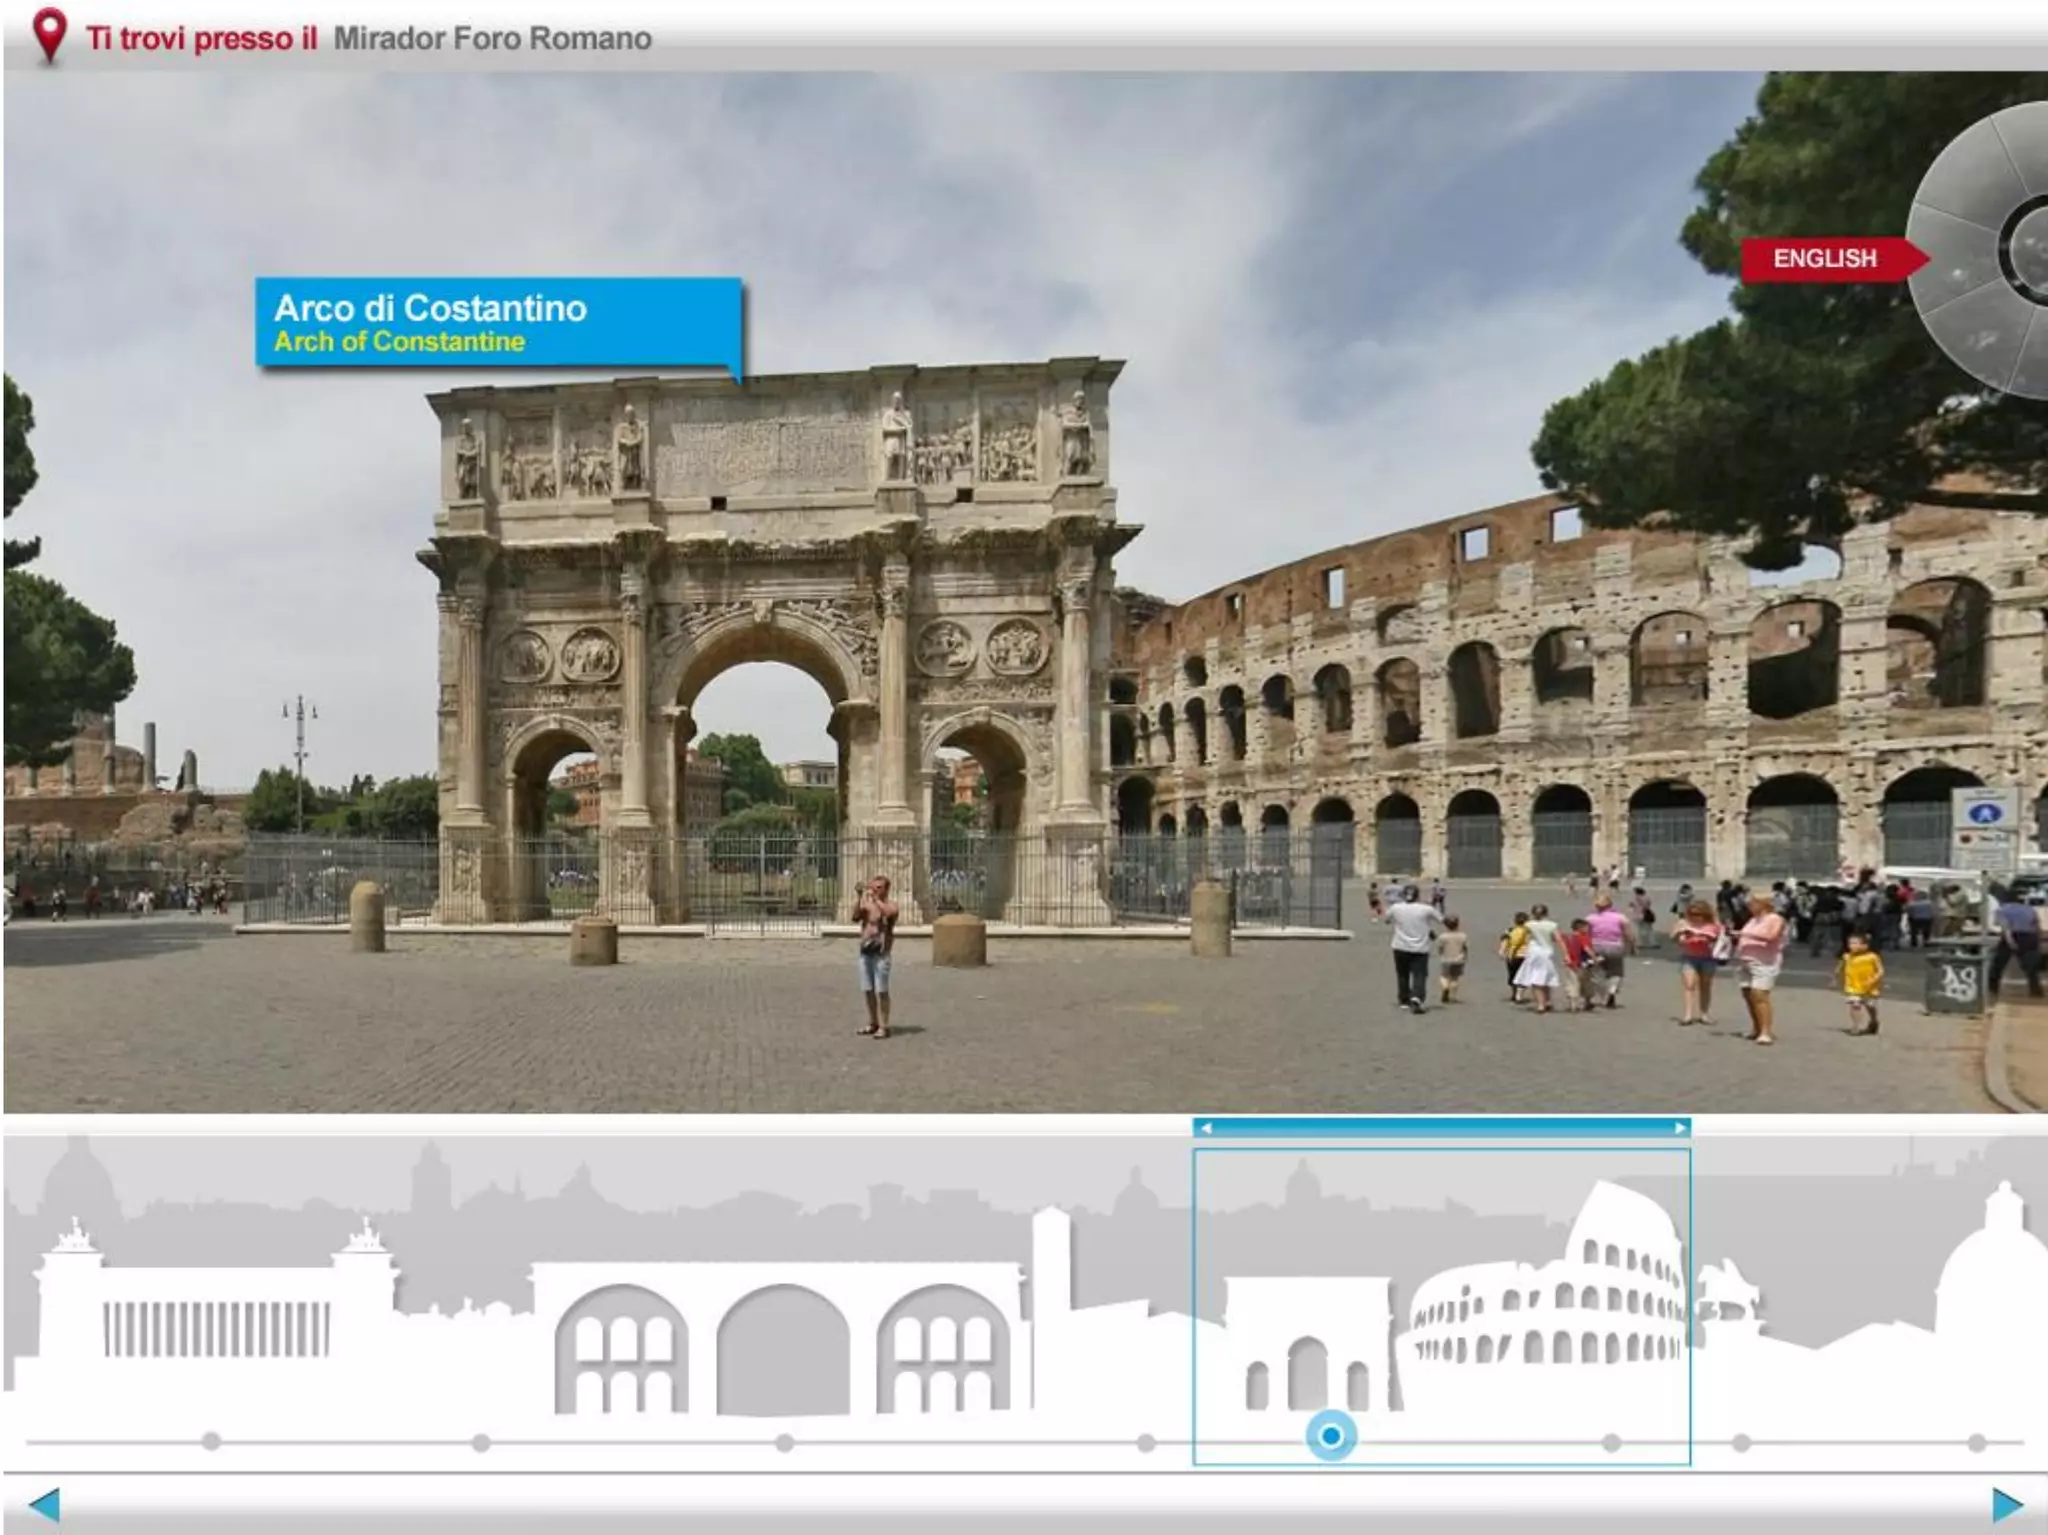The width and height of the screenshot is (2048, 1535).
Task: Select the ENGLISH language flag
Action: tap(1826, 259)
